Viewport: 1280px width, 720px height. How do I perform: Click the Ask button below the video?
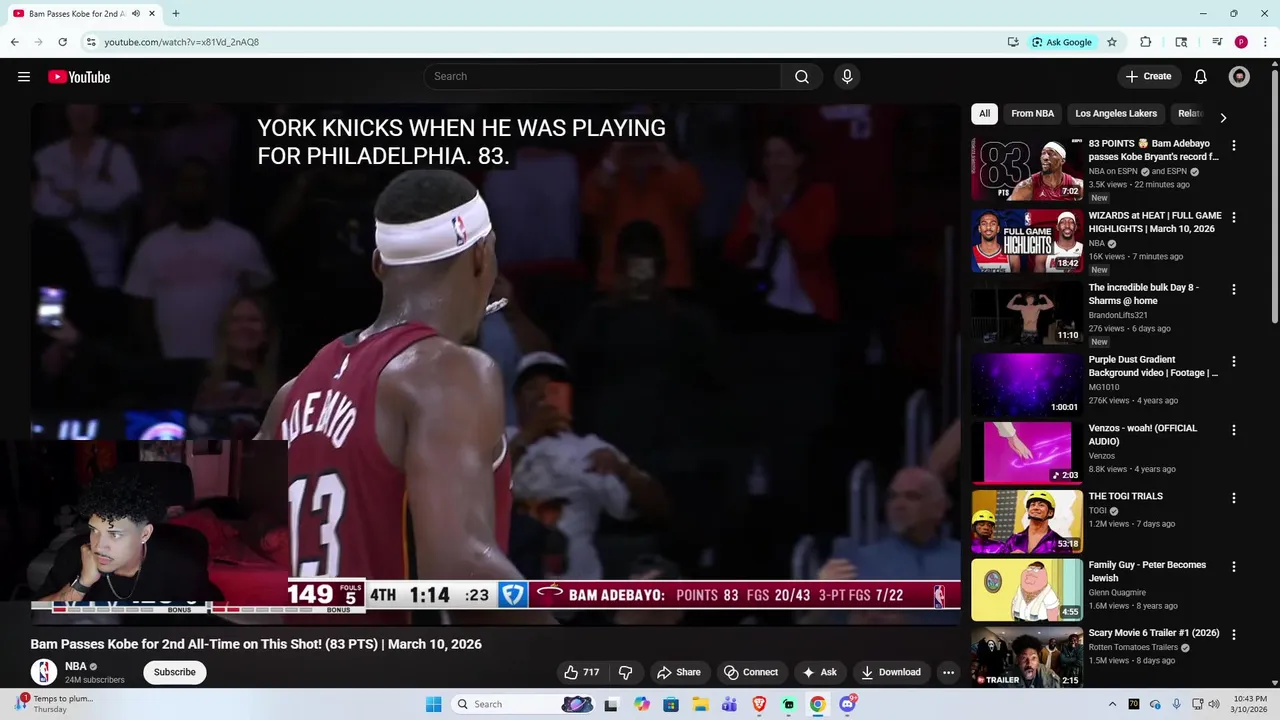(819, 672)
